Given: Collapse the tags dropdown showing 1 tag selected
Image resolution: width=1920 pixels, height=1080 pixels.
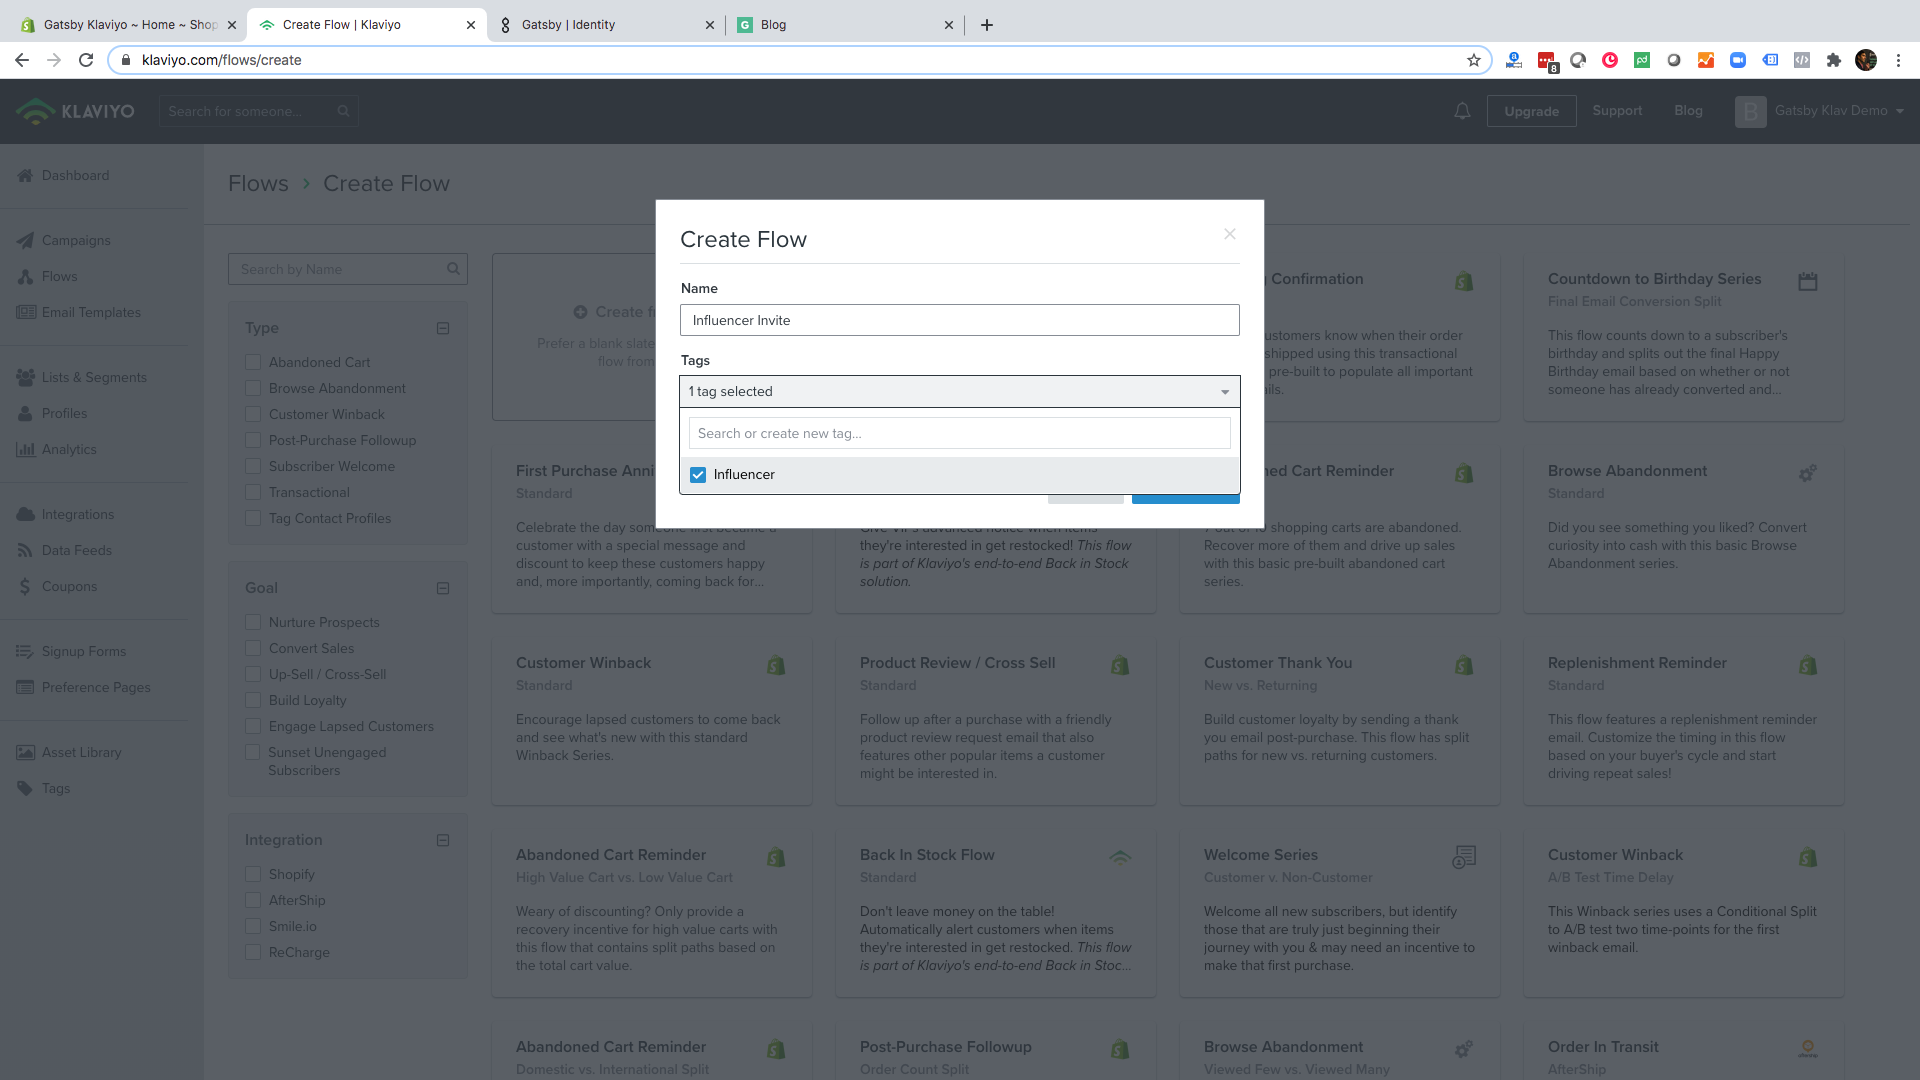Looking at the screenshot, I should point(959,391).
